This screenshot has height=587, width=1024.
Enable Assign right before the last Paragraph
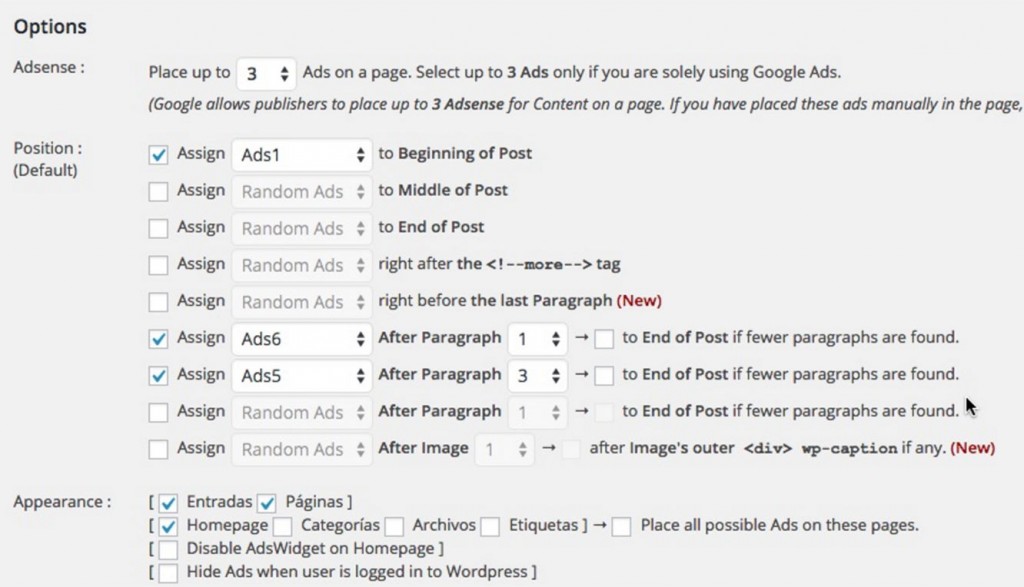point(159,301)
